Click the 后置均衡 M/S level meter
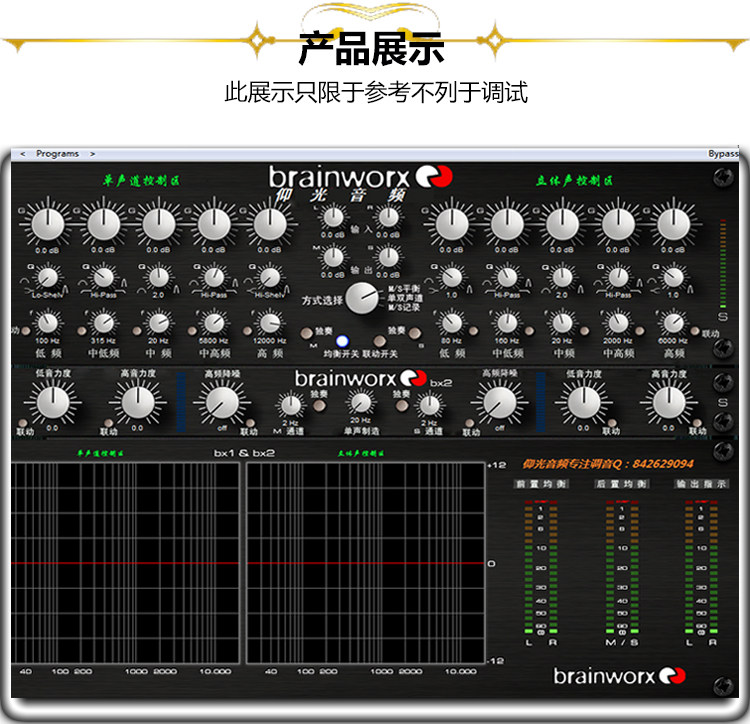 [x=622, y=568]
